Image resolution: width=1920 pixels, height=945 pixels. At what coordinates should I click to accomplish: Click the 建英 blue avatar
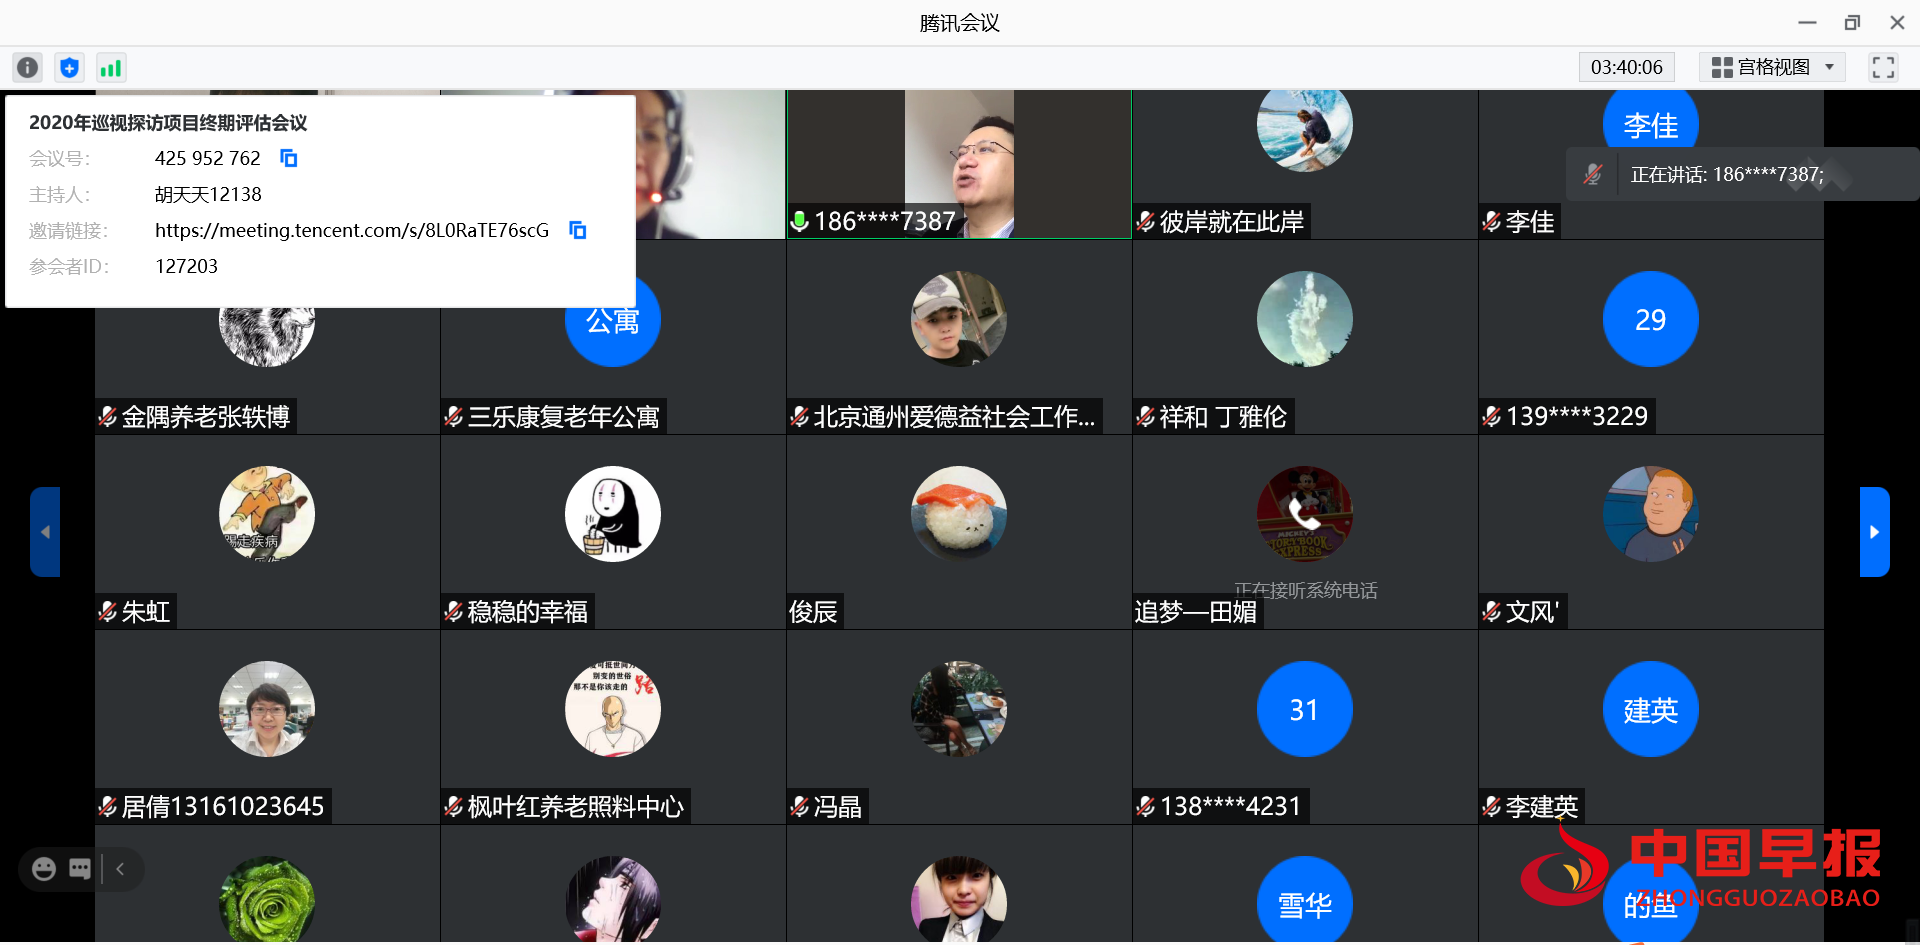pos(1651,709)
